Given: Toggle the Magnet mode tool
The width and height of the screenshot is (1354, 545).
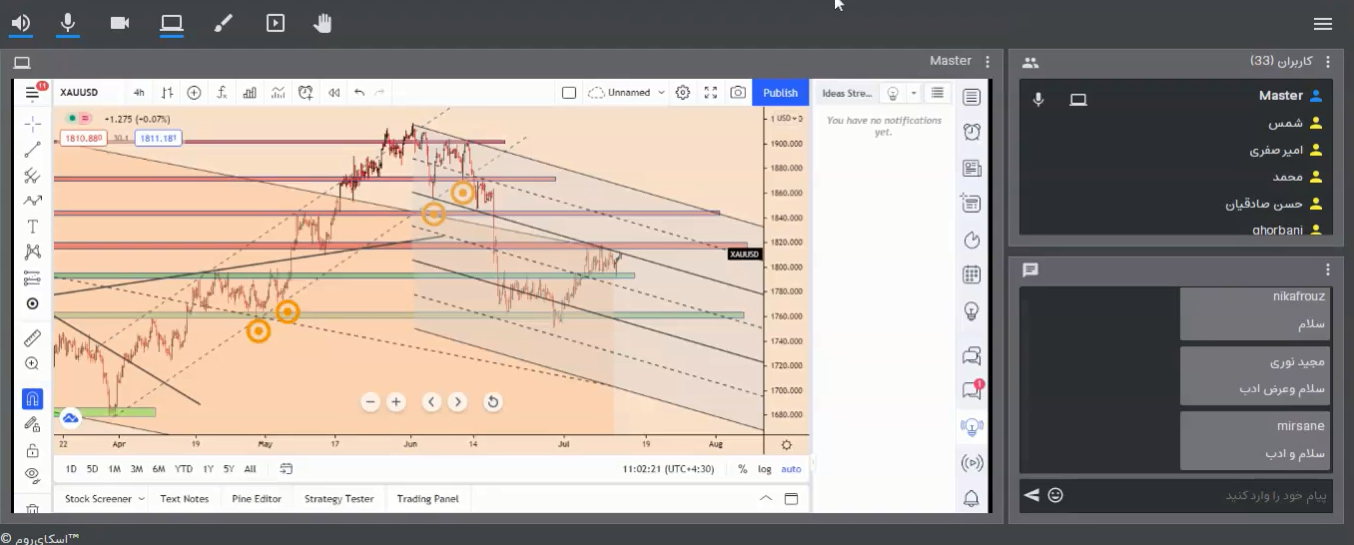Looking at the screenshot, I should [32, 398].
